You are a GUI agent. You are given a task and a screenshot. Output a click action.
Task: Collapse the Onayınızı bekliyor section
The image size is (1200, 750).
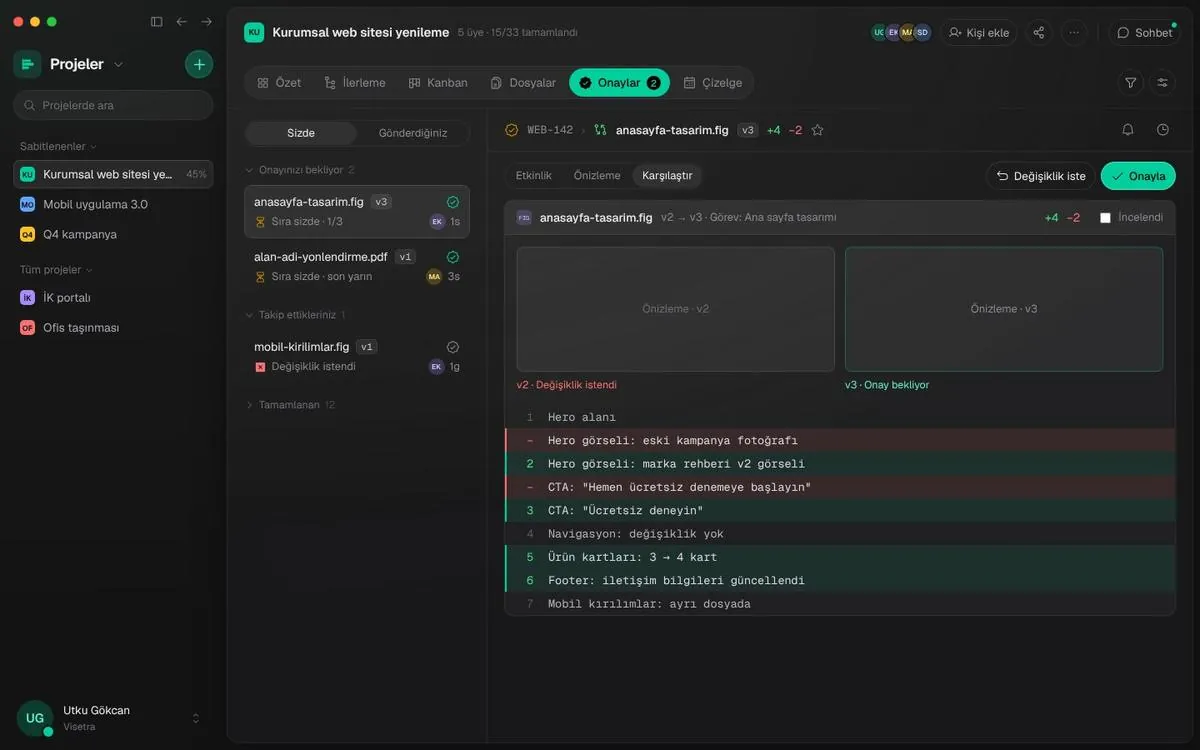pyautogui.click(x=299, y=170)
